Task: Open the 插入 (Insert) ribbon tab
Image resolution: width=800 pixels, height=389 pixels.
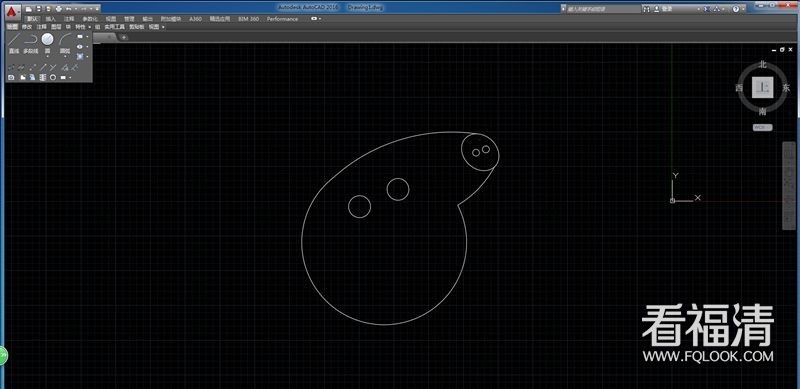Action: coord(51,19)
